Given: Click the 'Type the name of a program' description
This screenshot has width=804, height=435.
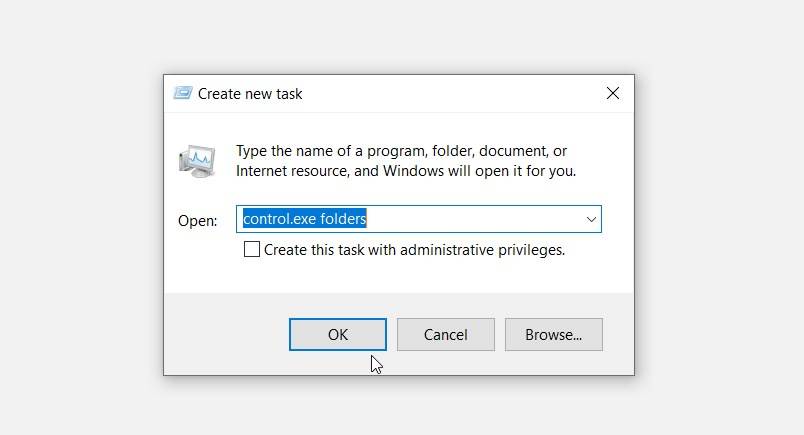Looking at the screenshot, I should pos(406,161).
